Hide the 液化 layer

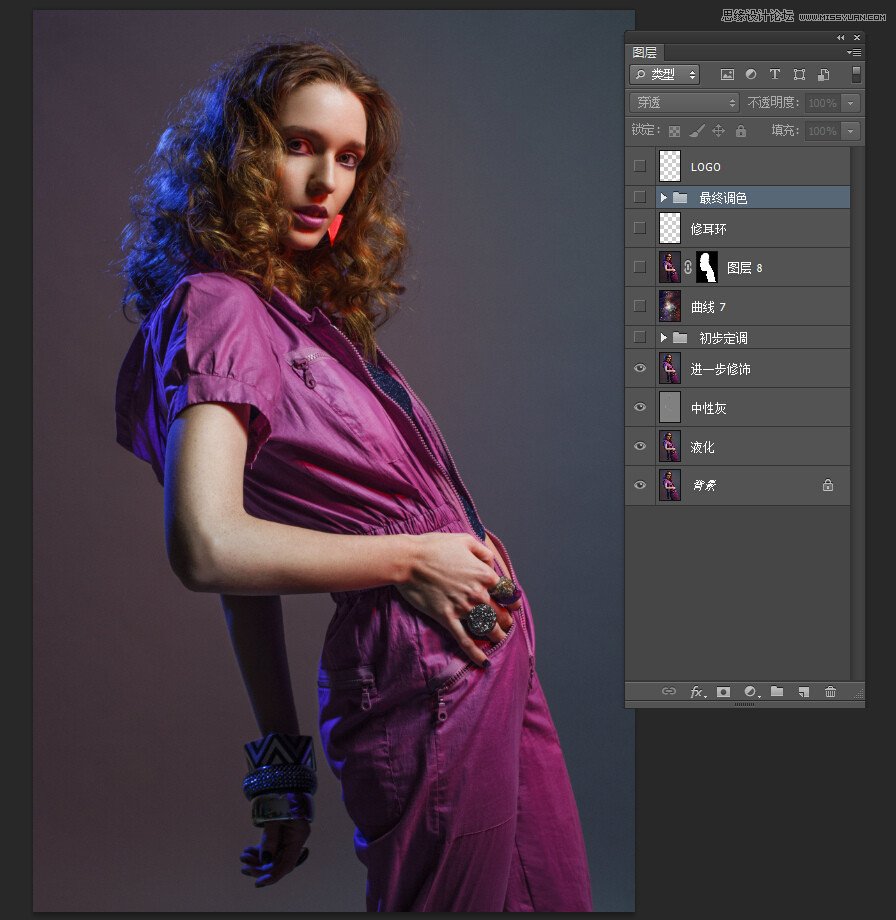click(x=640, y=447)
